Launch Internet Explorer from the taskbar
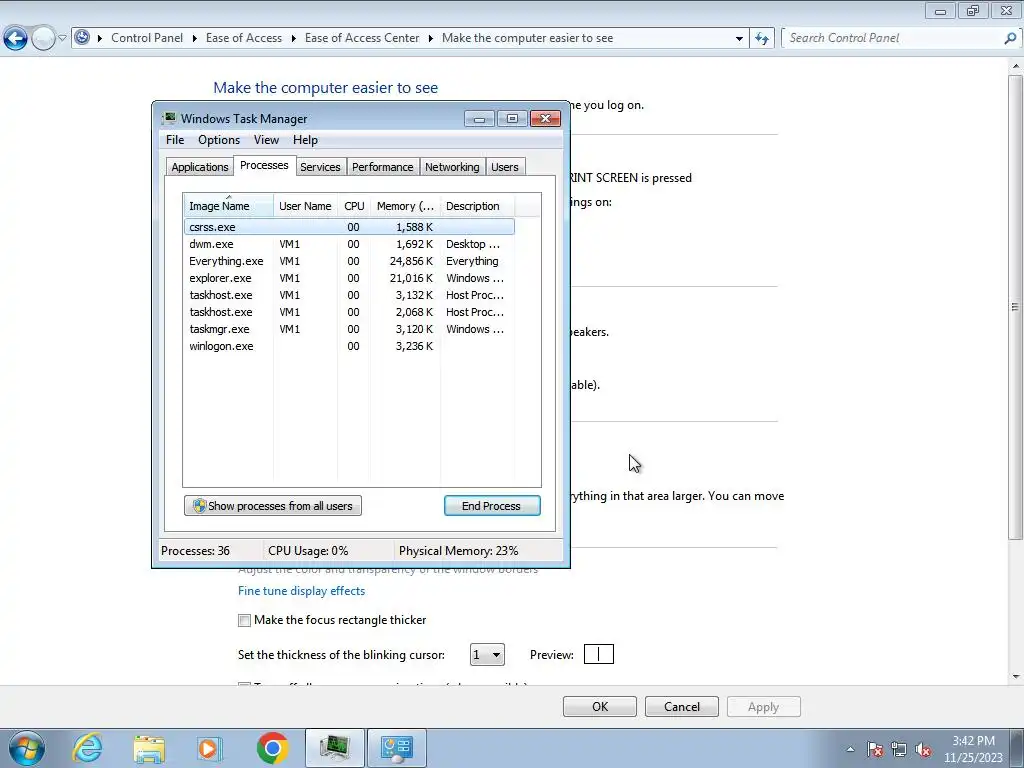 (88, 748)
